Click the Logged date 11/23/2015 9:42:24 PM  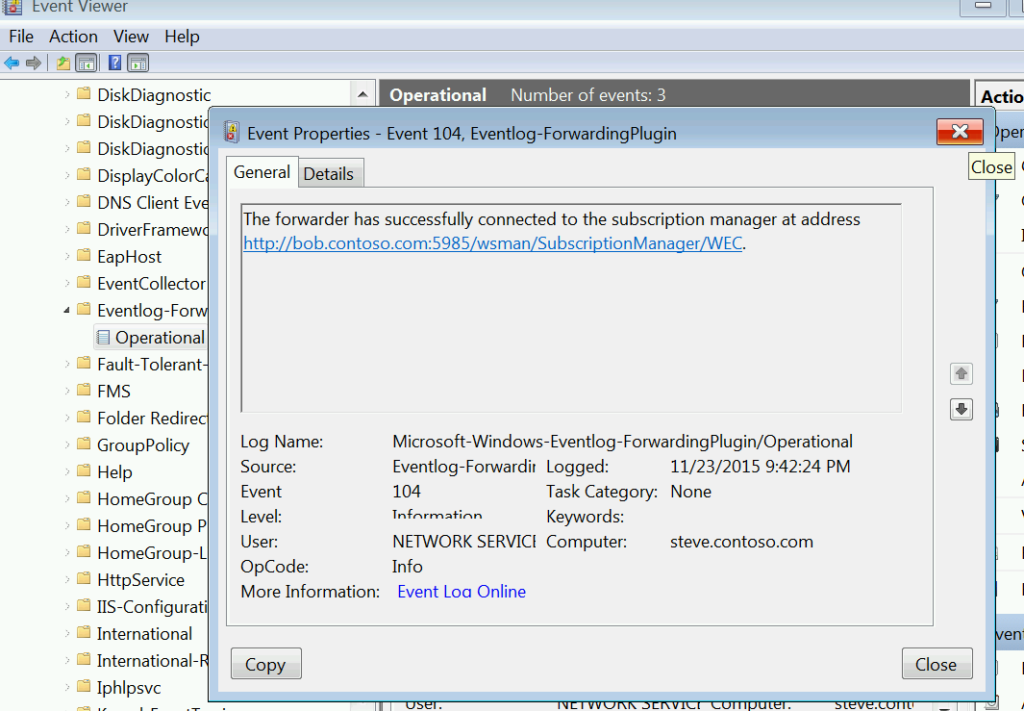coord(760,467)
